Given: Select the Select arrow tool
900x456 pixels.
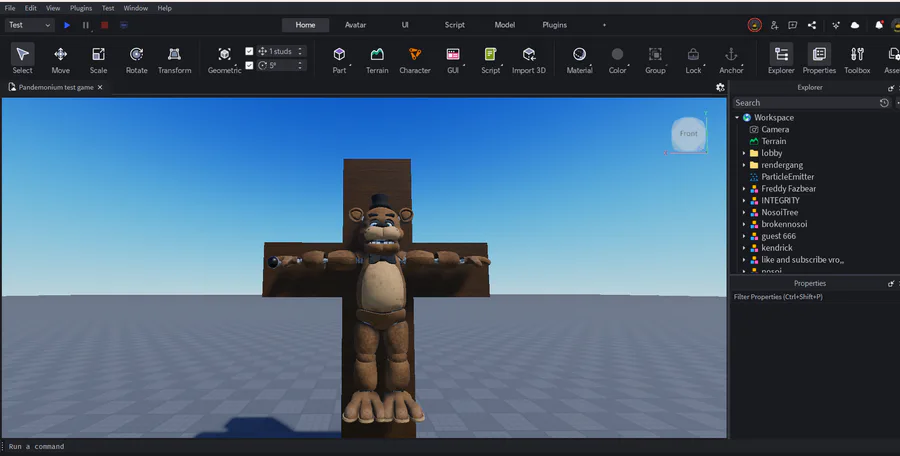Looking at the screenshot, I should tap(22, 59).
